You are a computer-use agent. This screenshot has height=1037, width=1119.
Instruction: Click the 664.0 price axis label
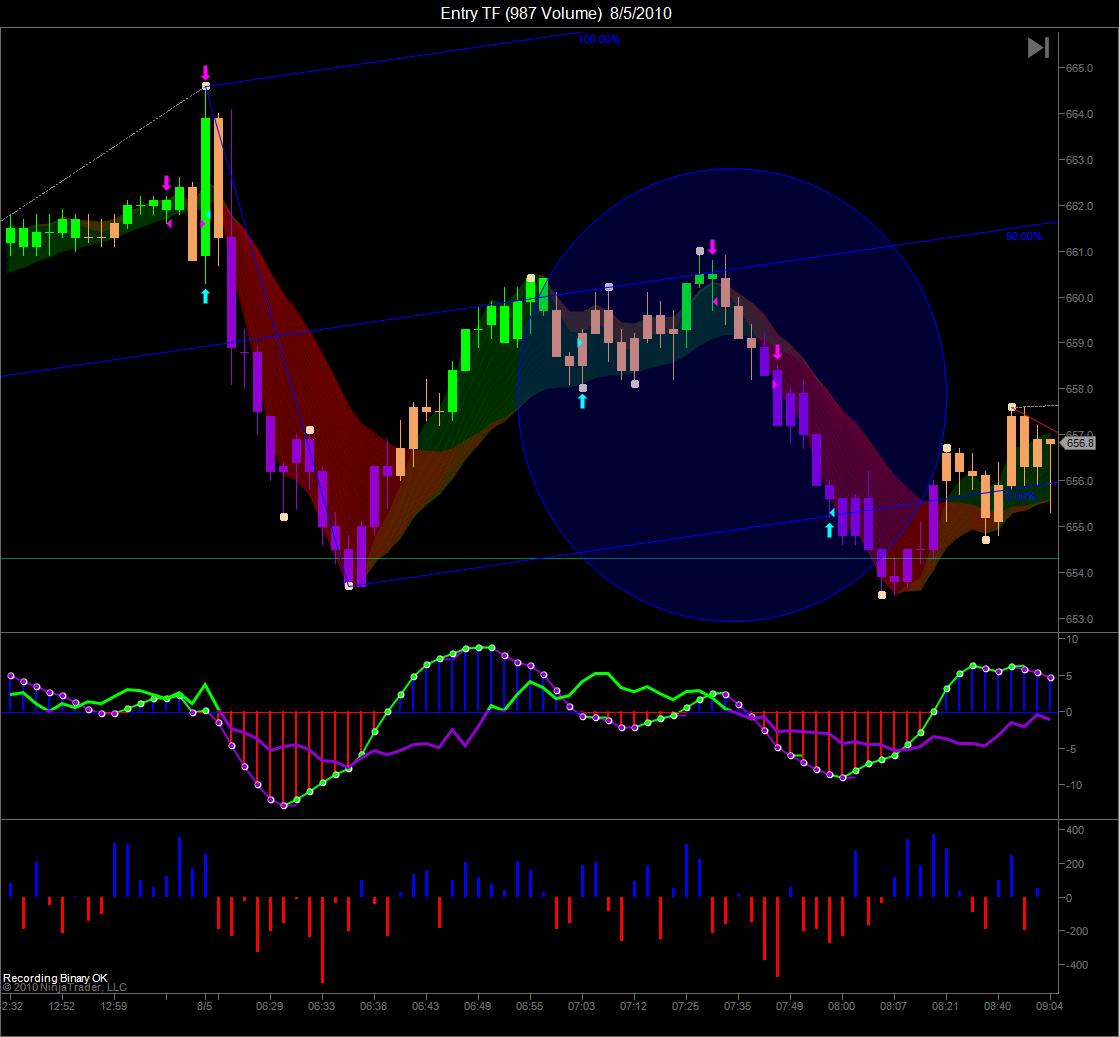click(1078, 114)
